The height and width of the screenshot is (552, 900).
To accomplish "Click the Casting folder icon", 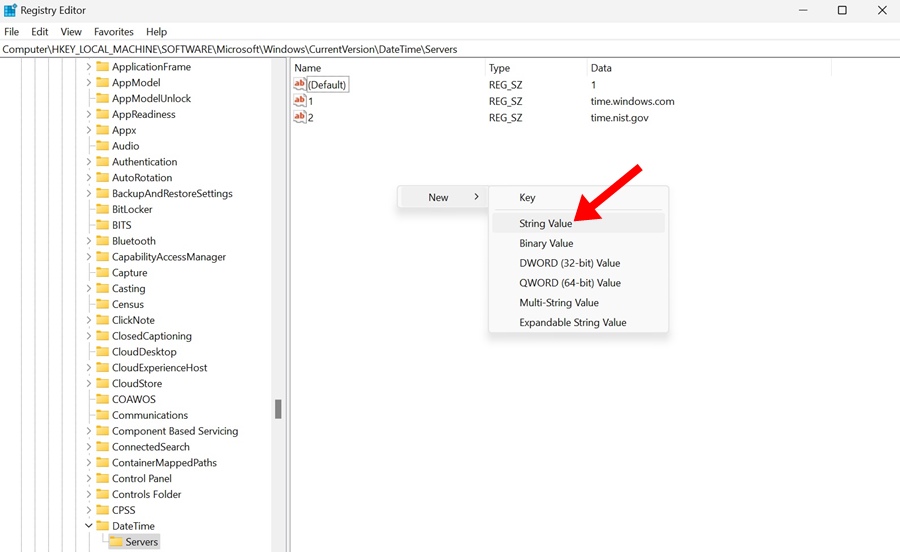I will point(103,288).
